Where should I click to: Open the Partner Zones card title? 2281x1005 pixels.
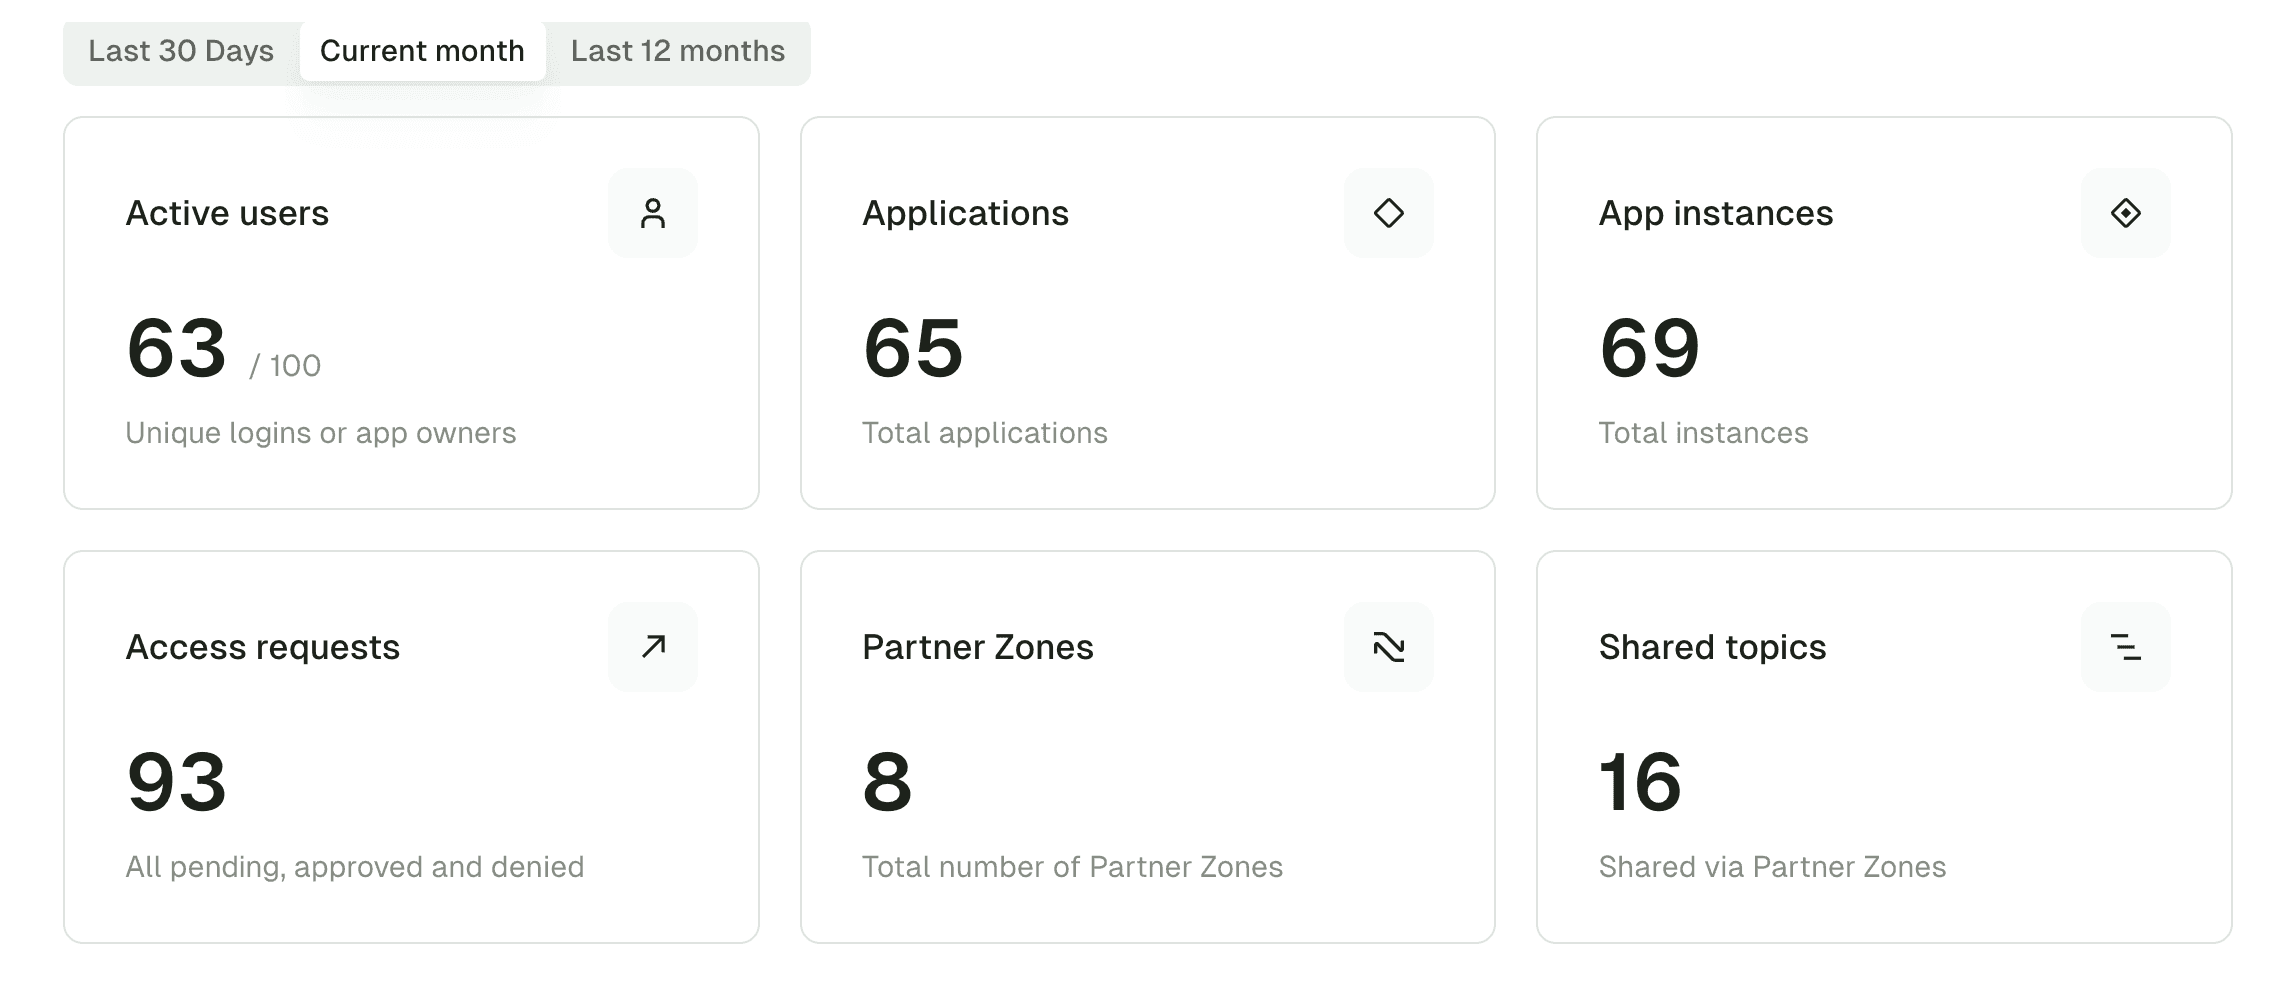977,647
